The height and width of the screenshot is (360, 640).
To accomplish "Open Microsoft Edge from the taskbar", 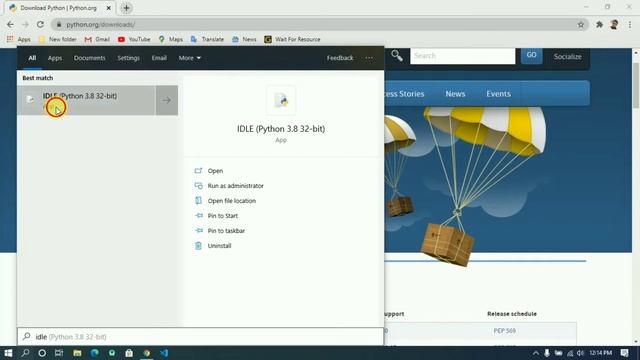I will point(95,353).
